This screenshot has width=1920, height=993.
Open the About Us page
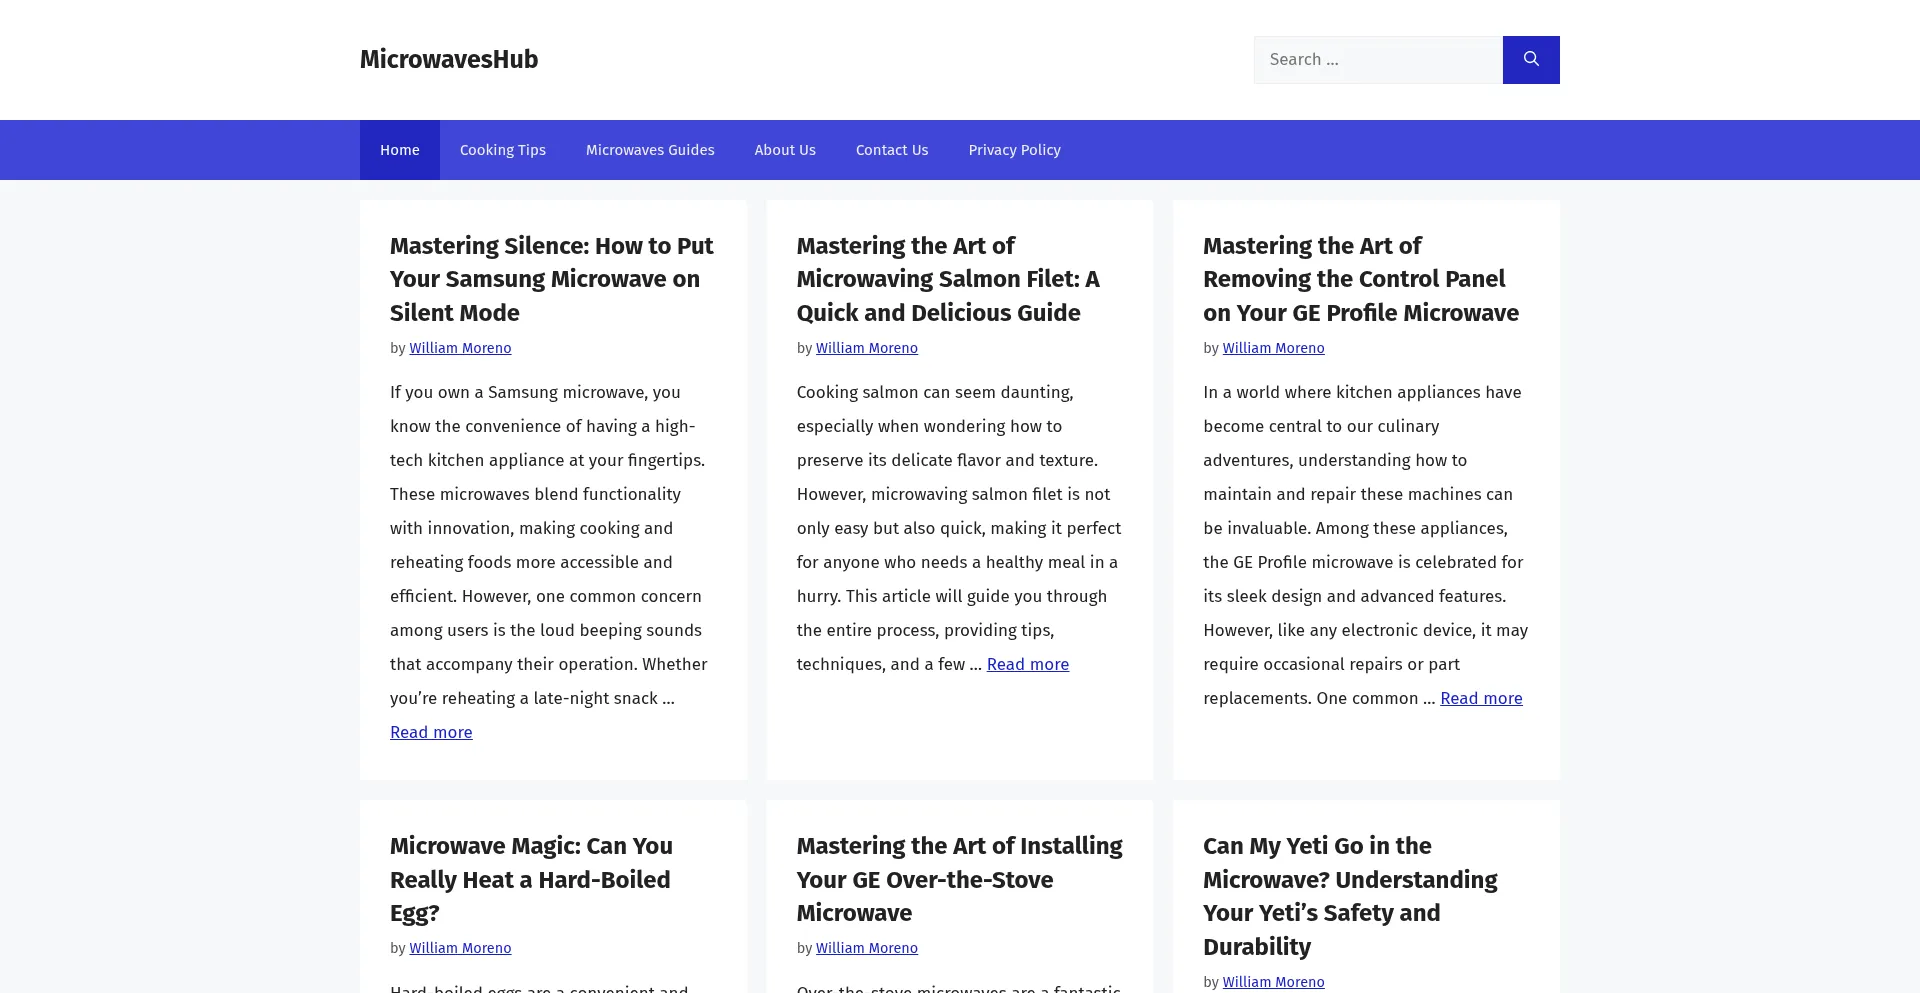coord(784,150)
